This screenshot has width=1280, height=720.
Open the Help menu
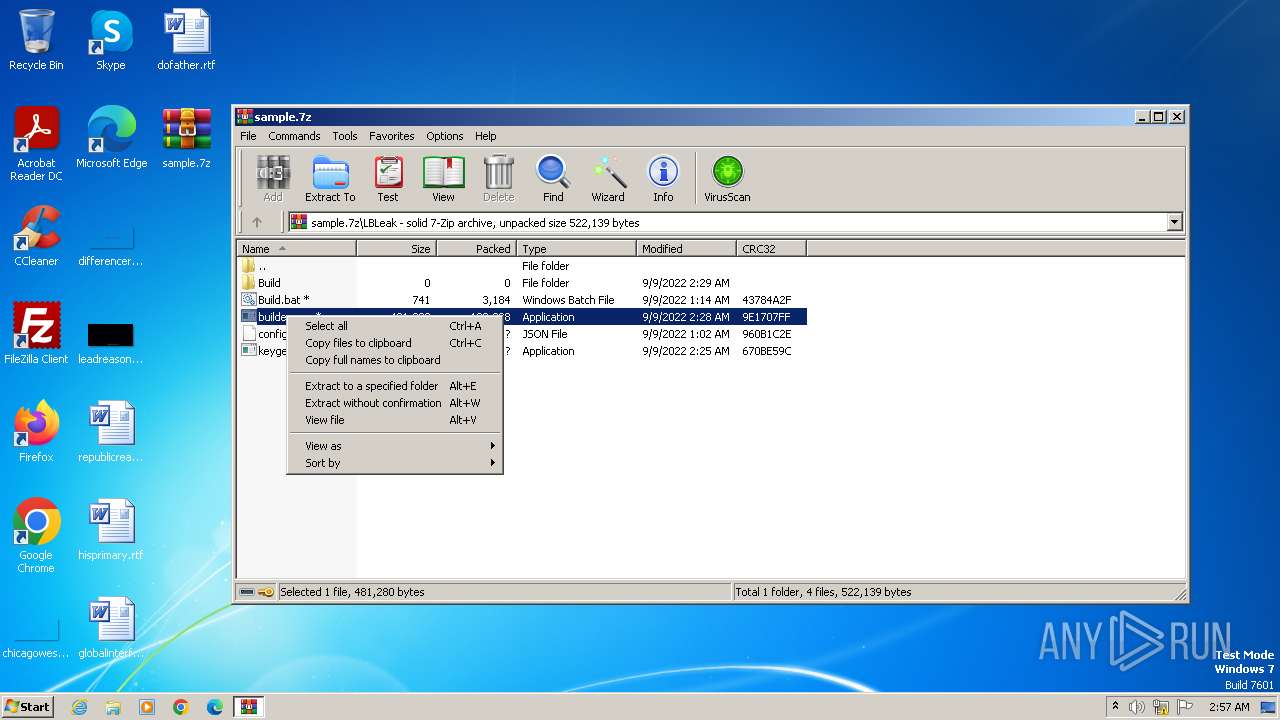point(486,136)
